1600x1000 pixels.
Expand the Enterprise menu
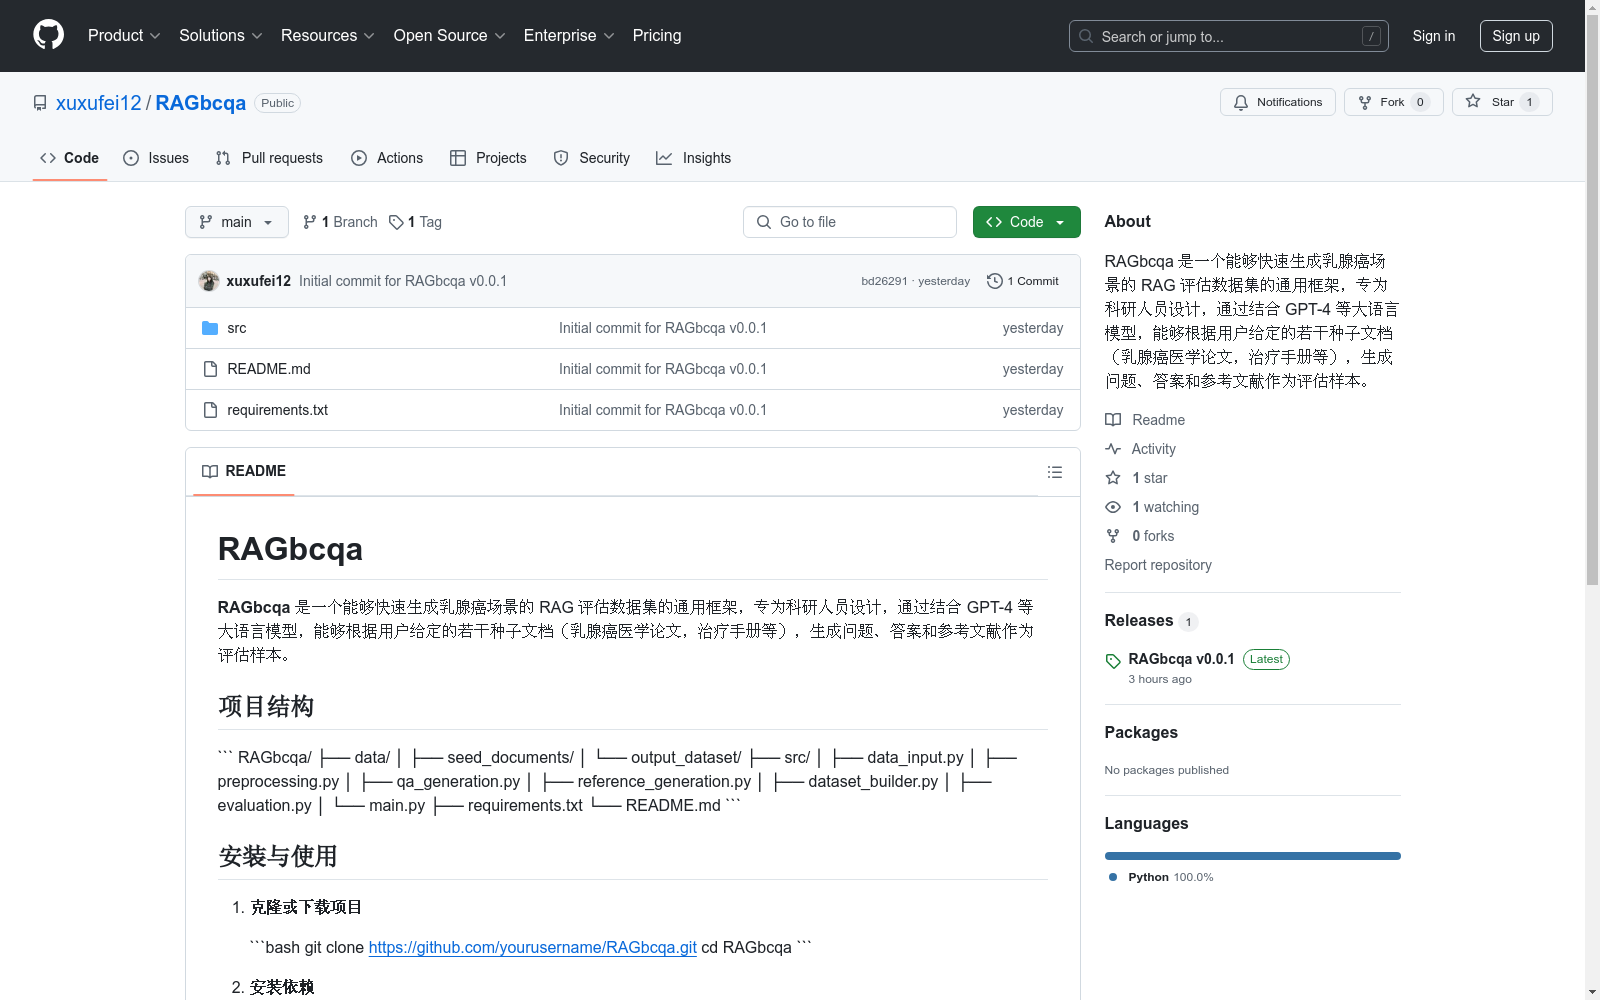click(569, 35)
